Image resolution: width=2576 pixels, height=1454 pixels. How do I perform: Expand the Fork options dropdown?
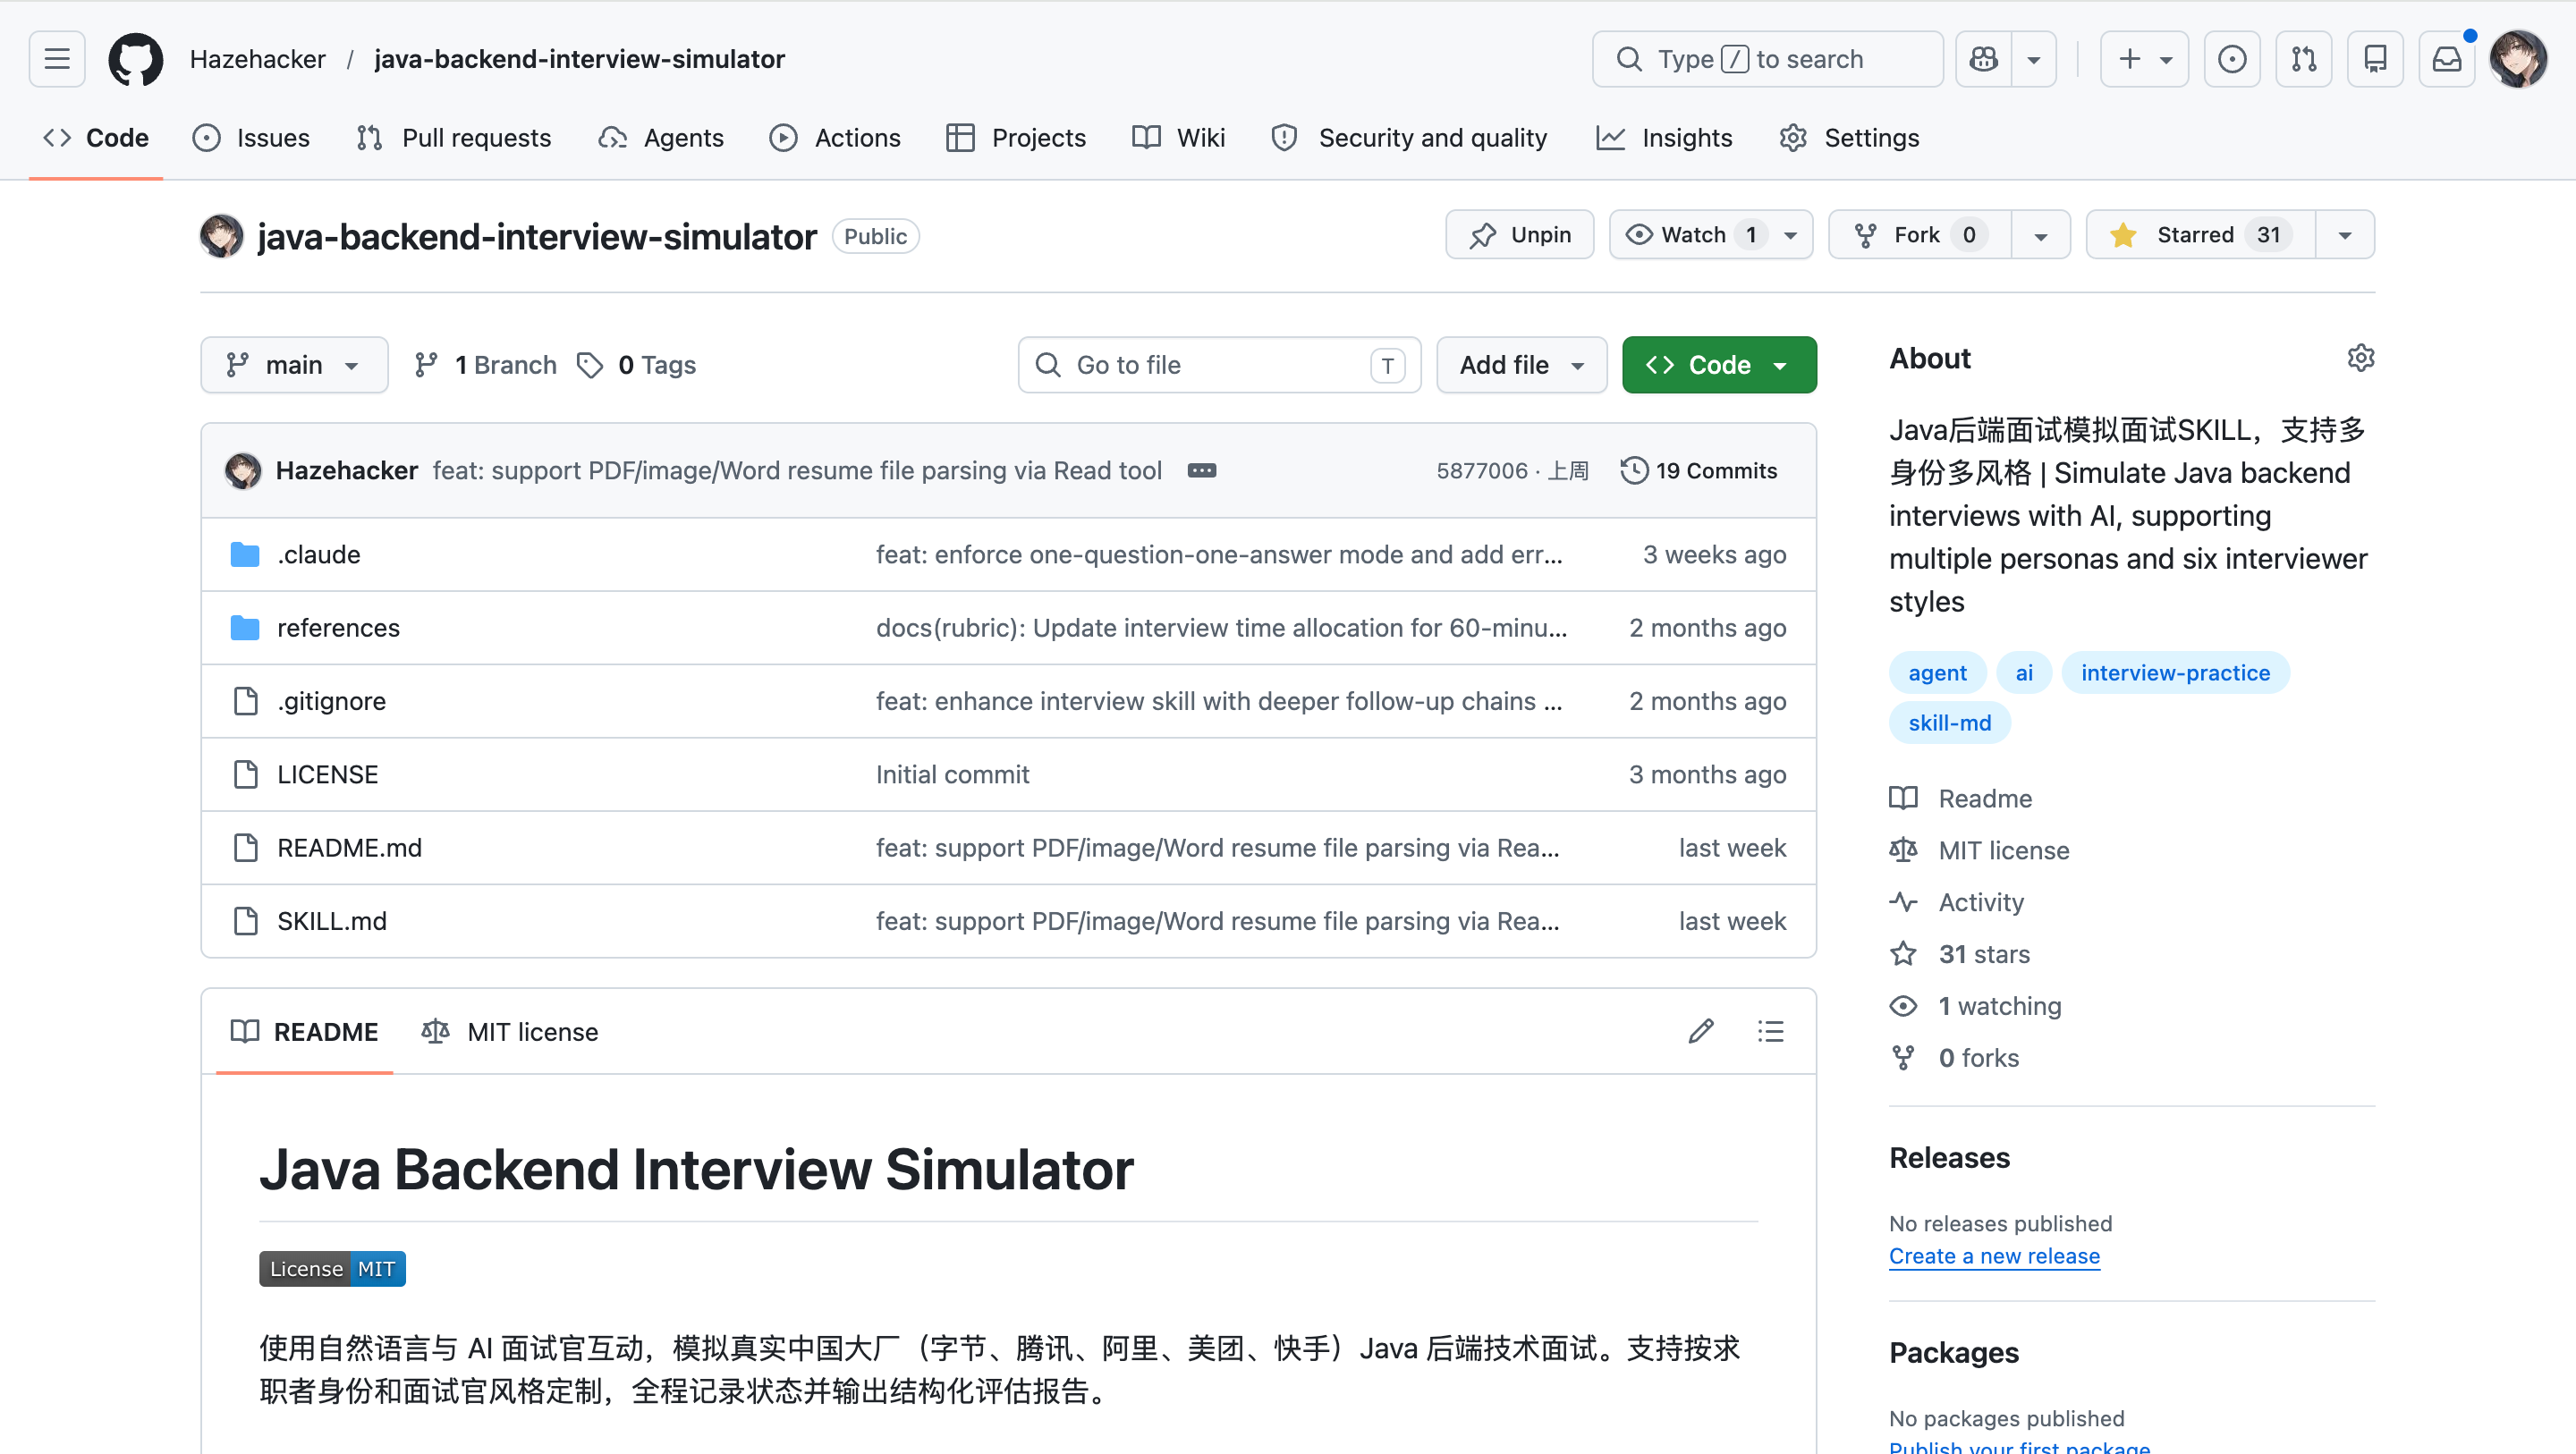click(x=2041, y=235)
